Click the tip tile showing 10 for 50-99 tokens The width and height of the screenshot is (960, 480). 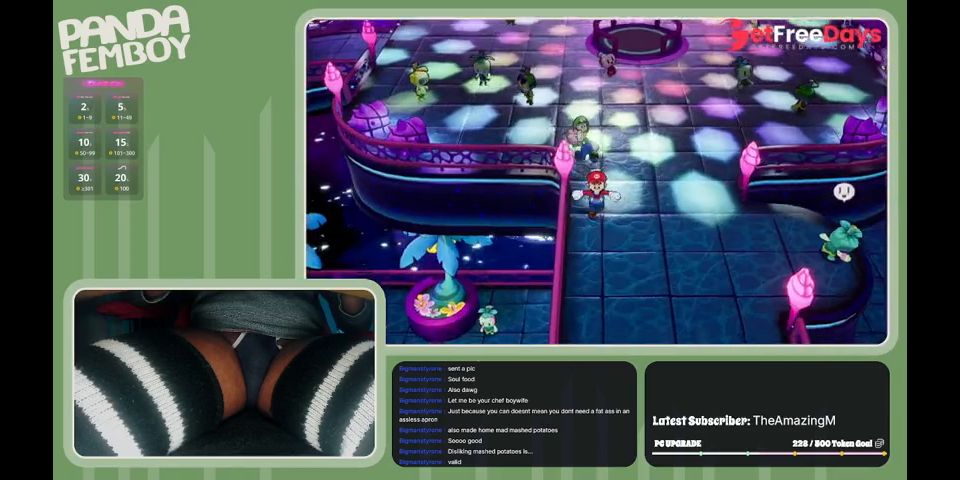click(x=86, y=144)
